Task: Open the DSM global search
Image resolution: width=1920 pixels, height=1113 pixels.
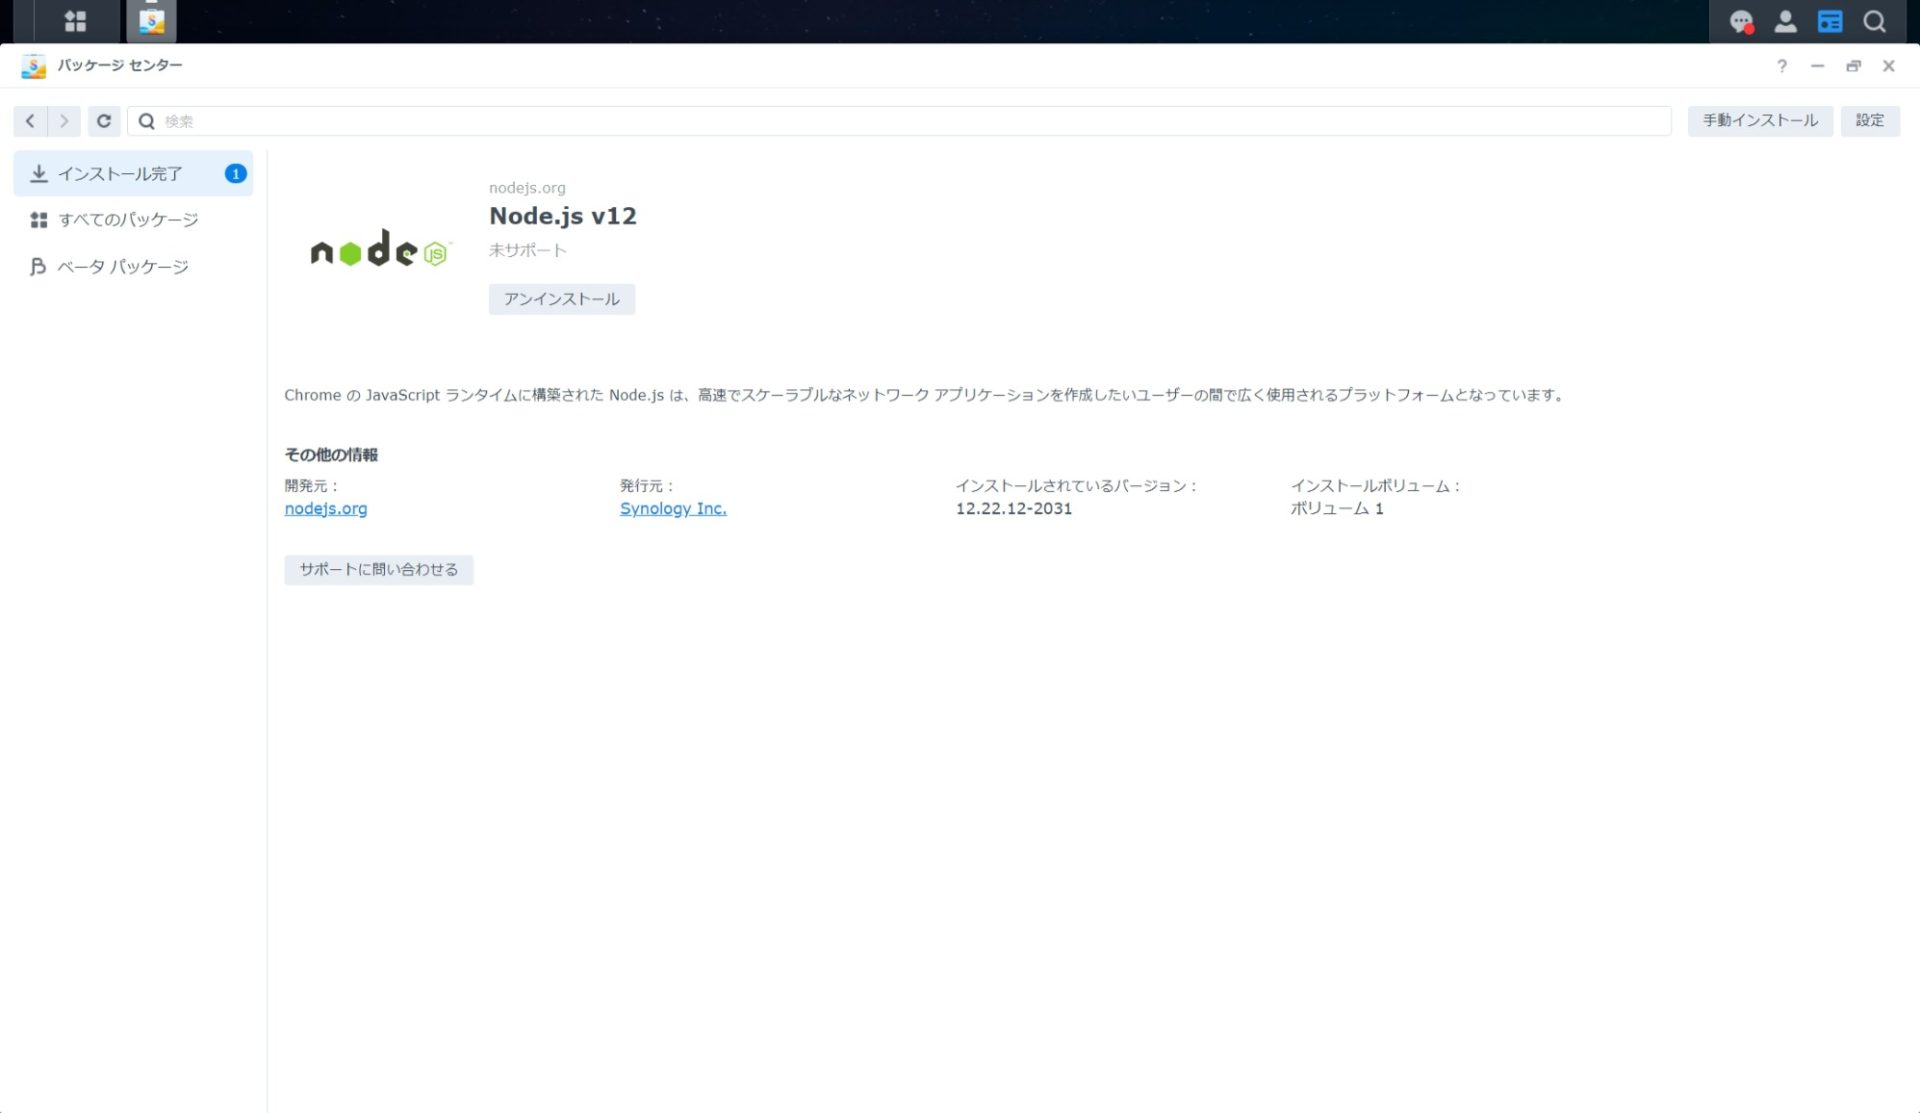Action: pos(1873,21)
